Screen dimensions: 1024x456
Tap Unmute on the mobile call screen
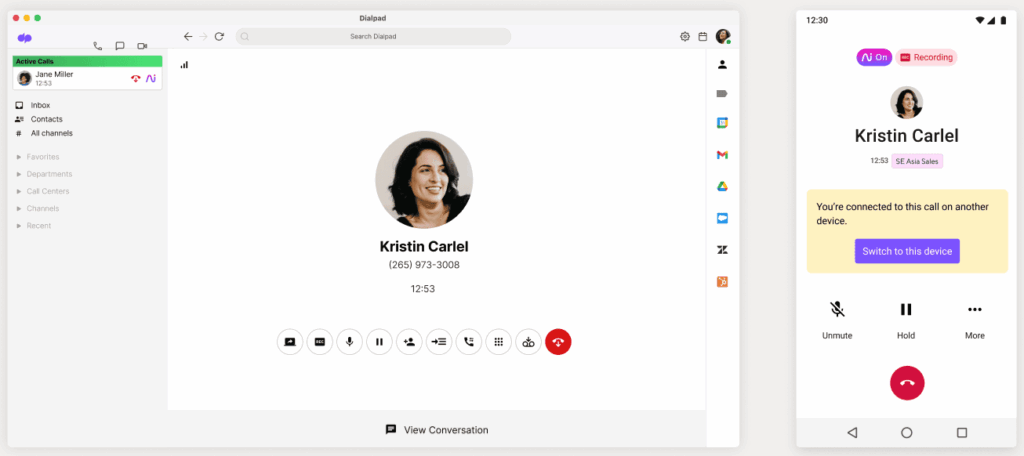coord(837,320)
